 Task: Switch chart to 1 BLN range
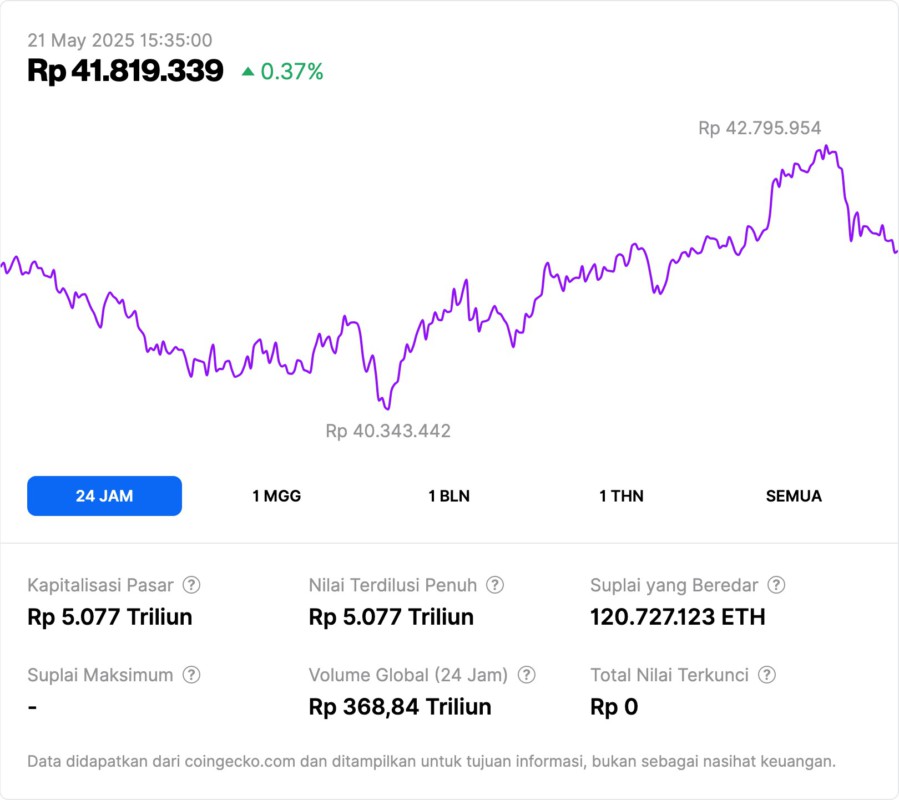coord(449,496)
